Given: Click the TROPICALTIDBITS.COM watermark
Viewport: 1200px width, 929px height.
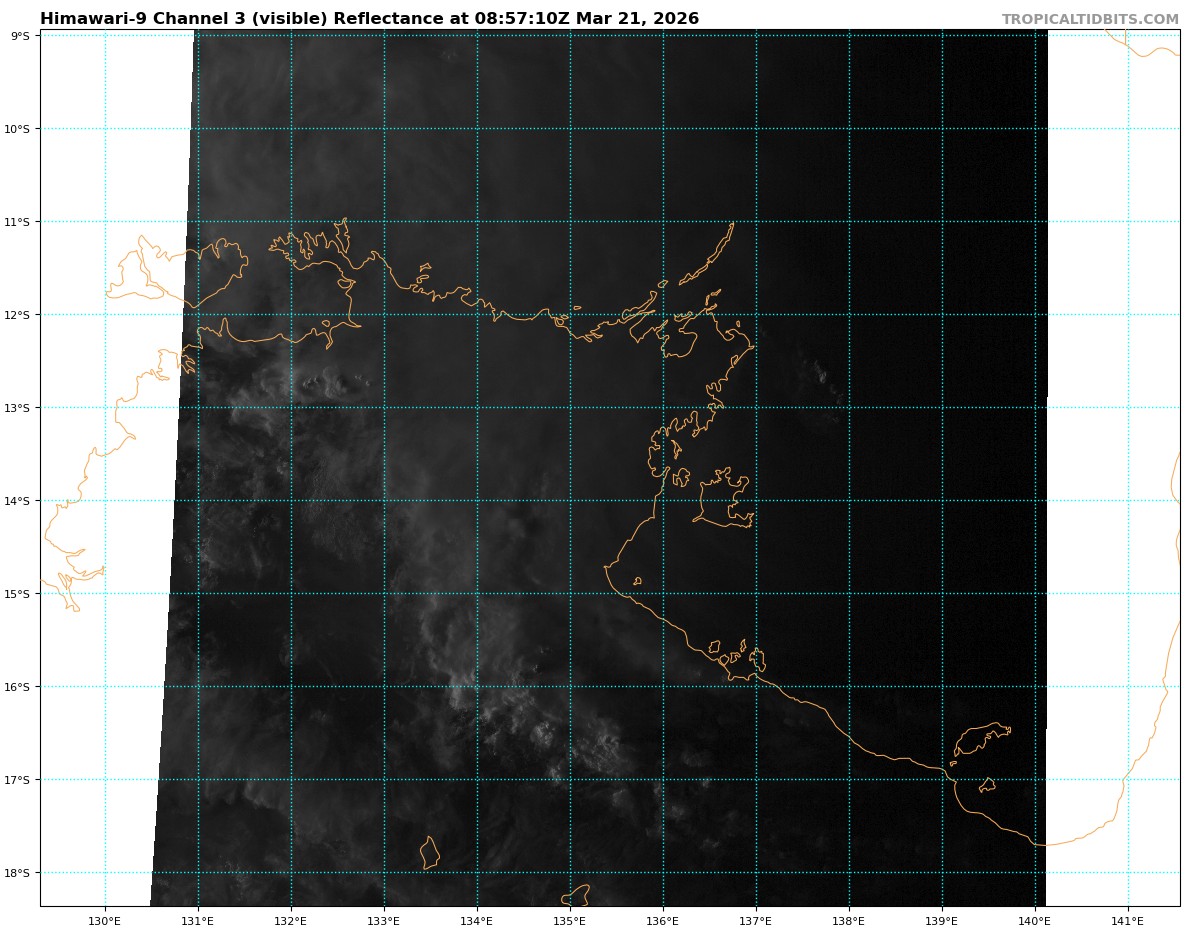Looking at the screenshot, I should pyautogui.click(x=1090, y=19).
